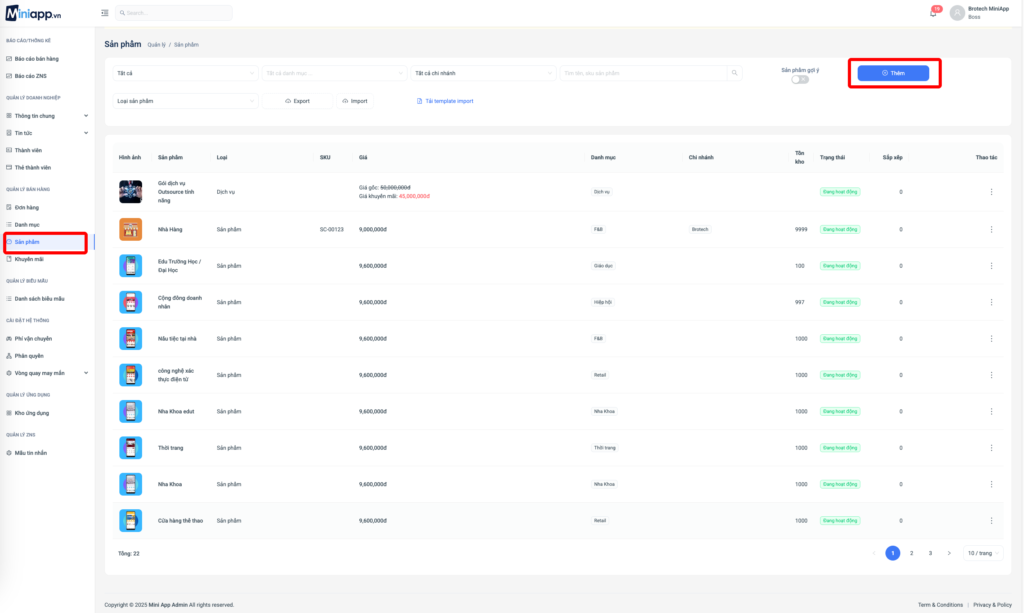Open the three-dot menu for Nấu tiệc tại nhà
Screen dimensions: 1024x613
[x=991, y=339]
